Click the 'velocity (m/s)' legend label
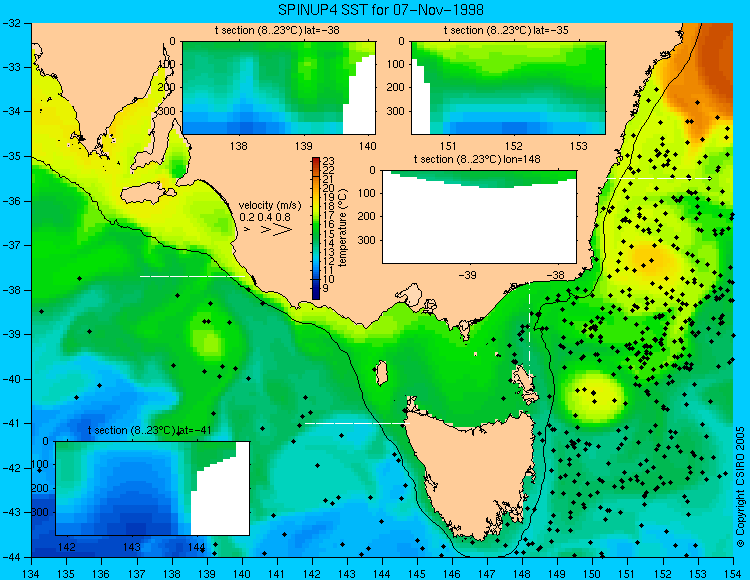This screenshot has width=750, height=580. point(270,206)
